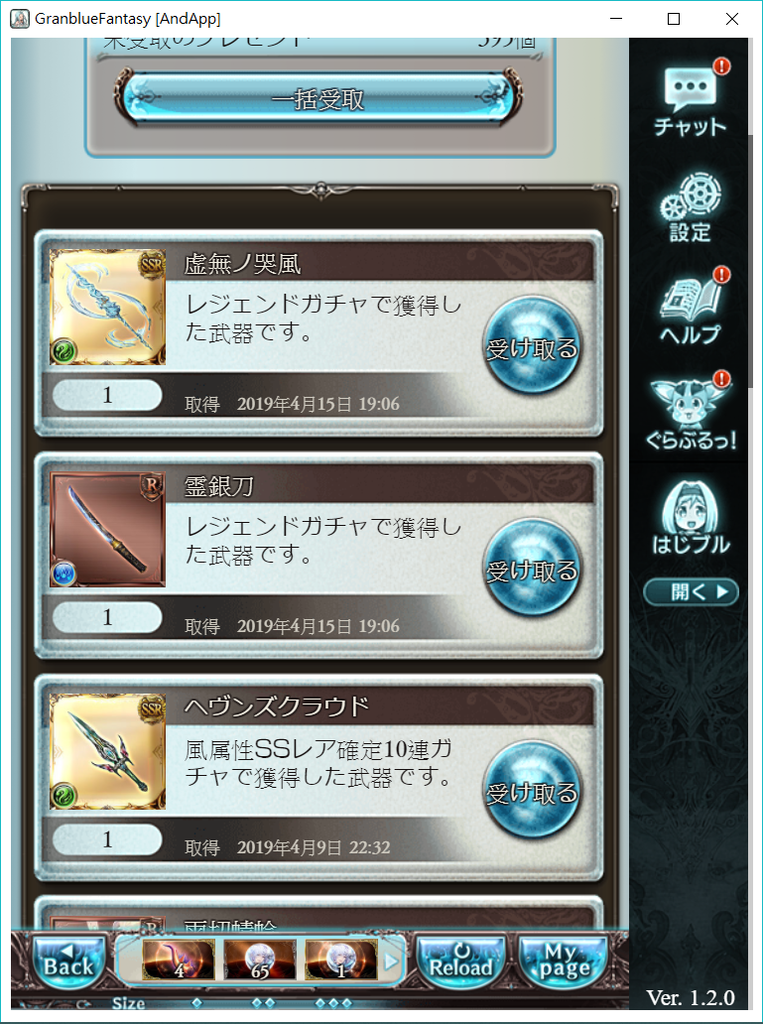The width and height of the screenshot is (763, 1024).
Task: Select 虚無ノ哭風 SSR weapon thumbnail
Action: (x=108, y=306)
